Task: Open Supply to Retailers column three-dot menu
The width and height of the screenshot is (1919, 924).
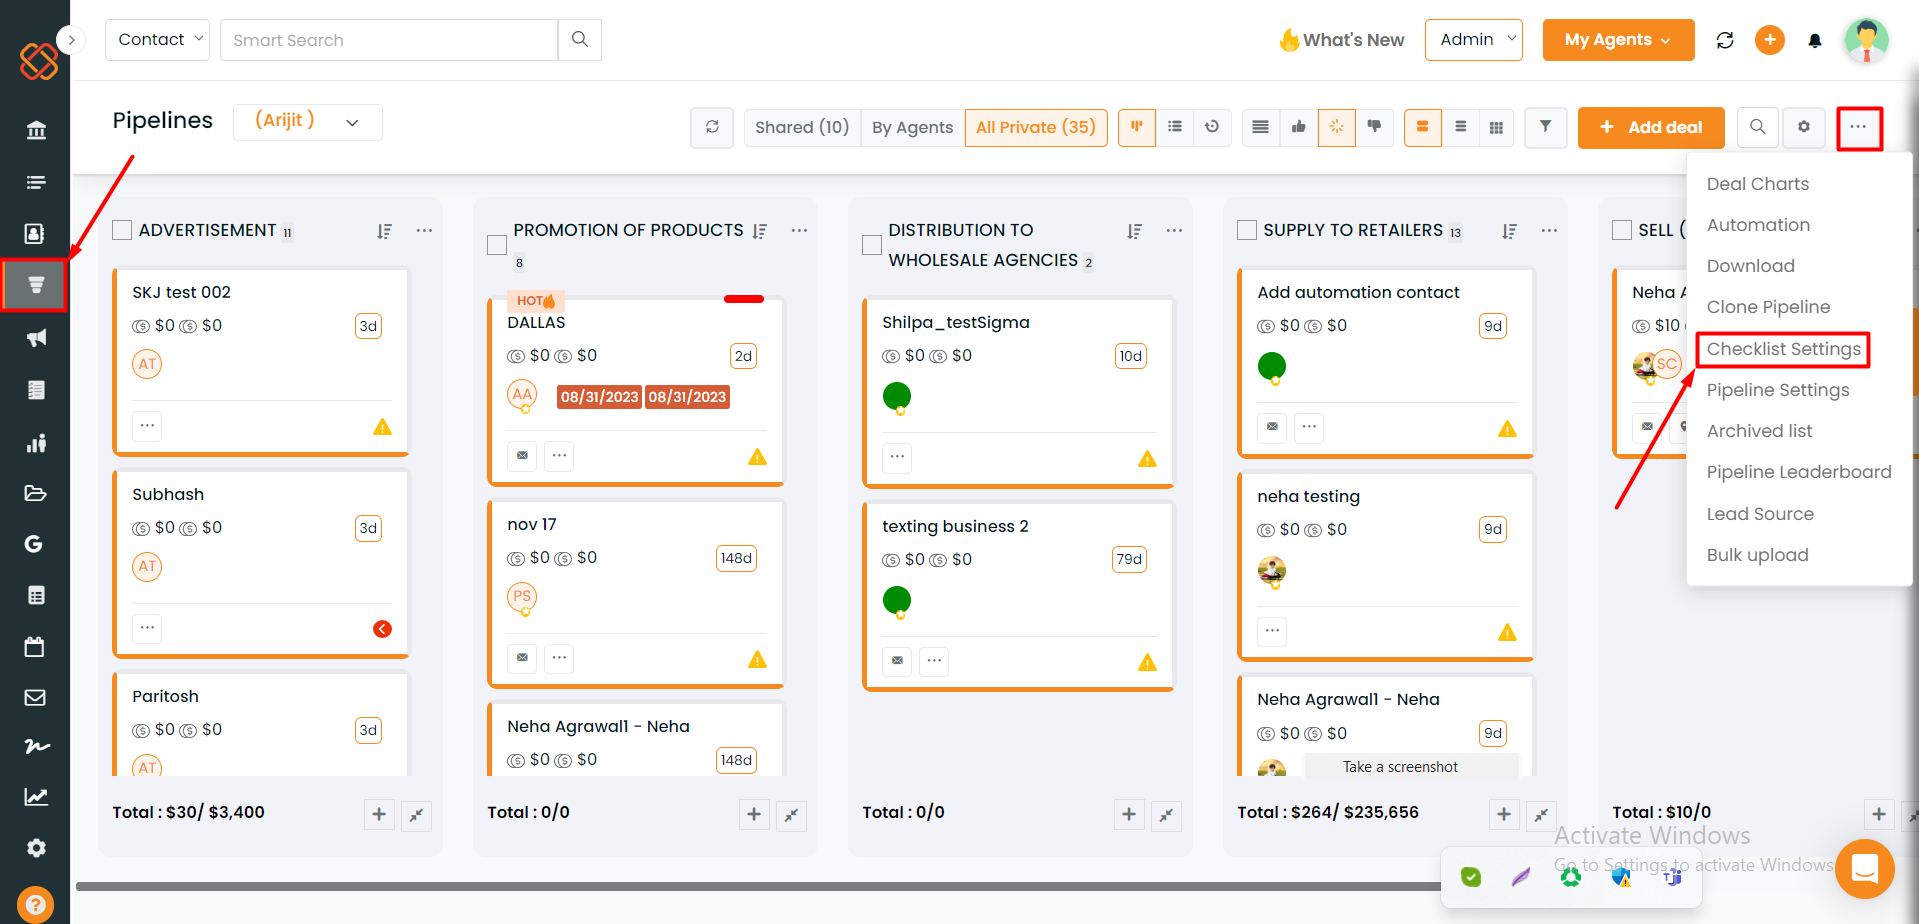Action: point(1549,230)
